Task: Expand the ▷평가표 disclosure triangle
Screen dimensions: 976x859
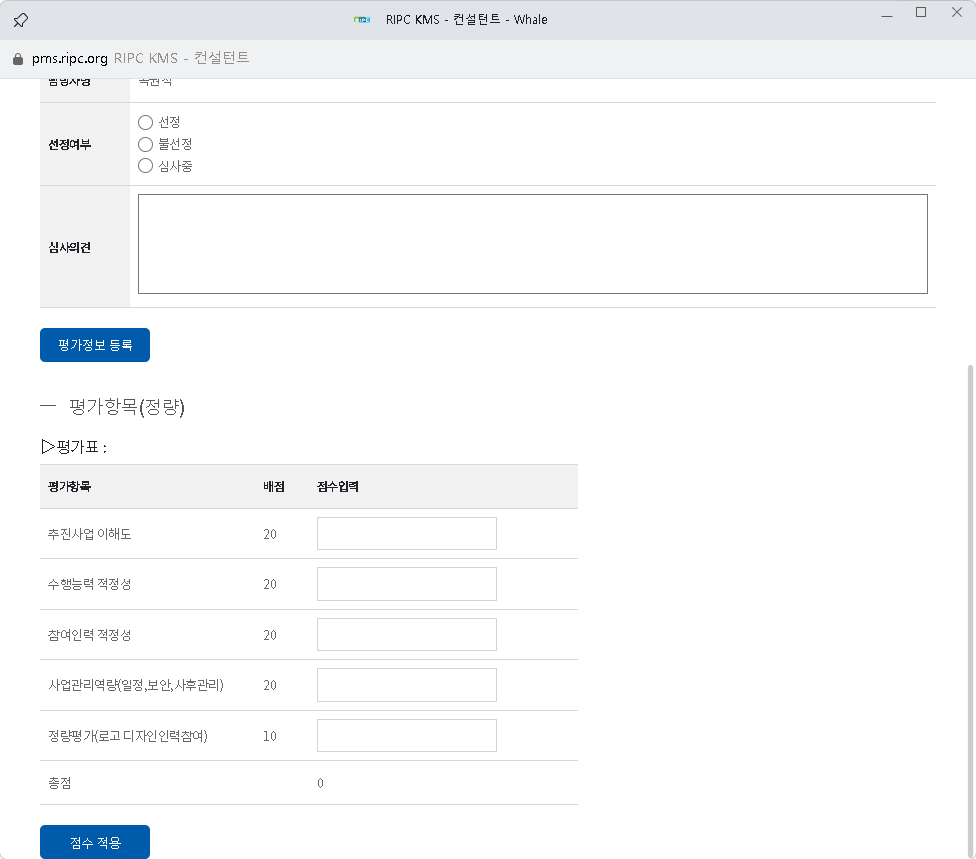Action: [47, 447]
